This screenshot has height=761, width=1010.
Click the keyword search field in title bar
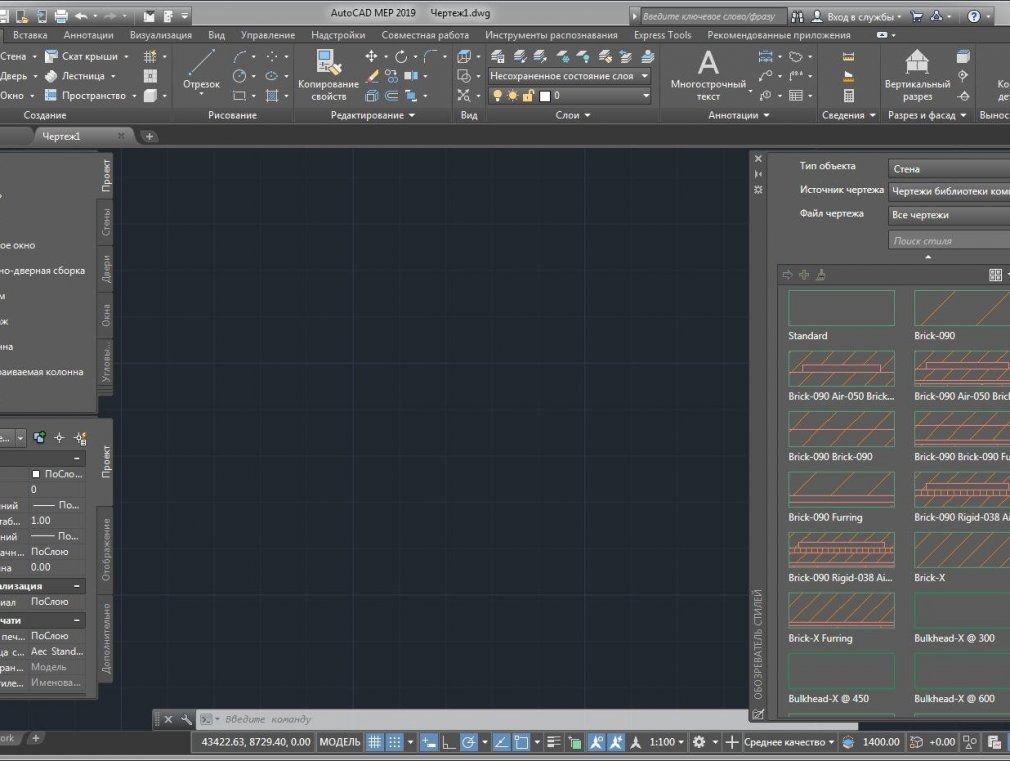pyautogui.click(x=712, y=16)
